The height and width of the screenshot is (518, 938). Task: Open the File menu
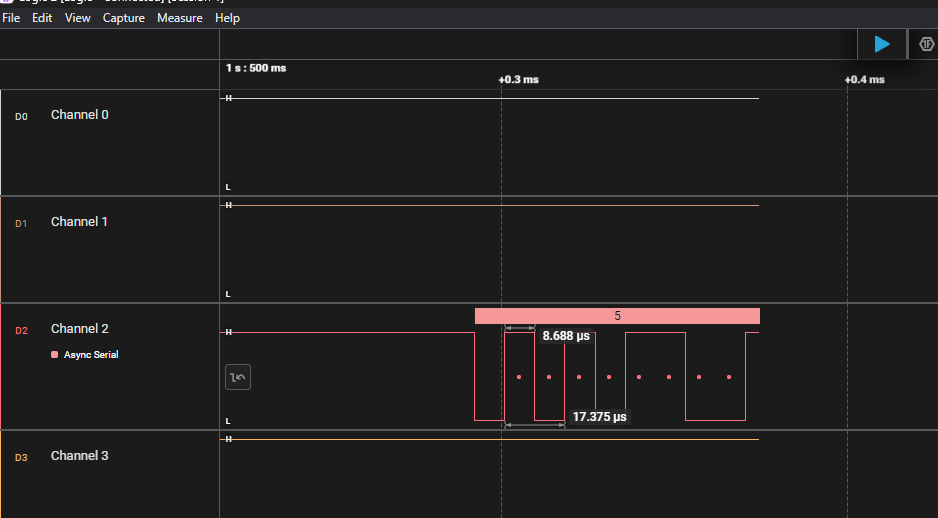pos(11,18)
